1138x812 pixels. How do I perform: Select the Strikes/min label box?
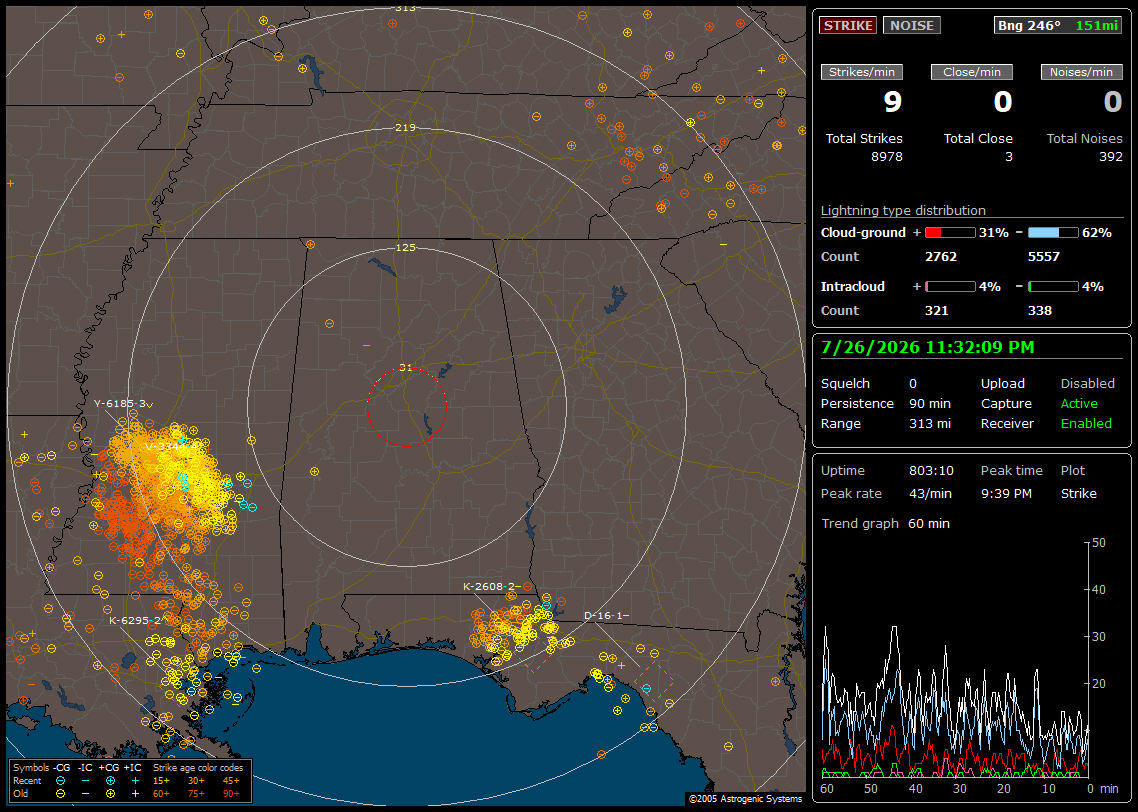[862, 72]
